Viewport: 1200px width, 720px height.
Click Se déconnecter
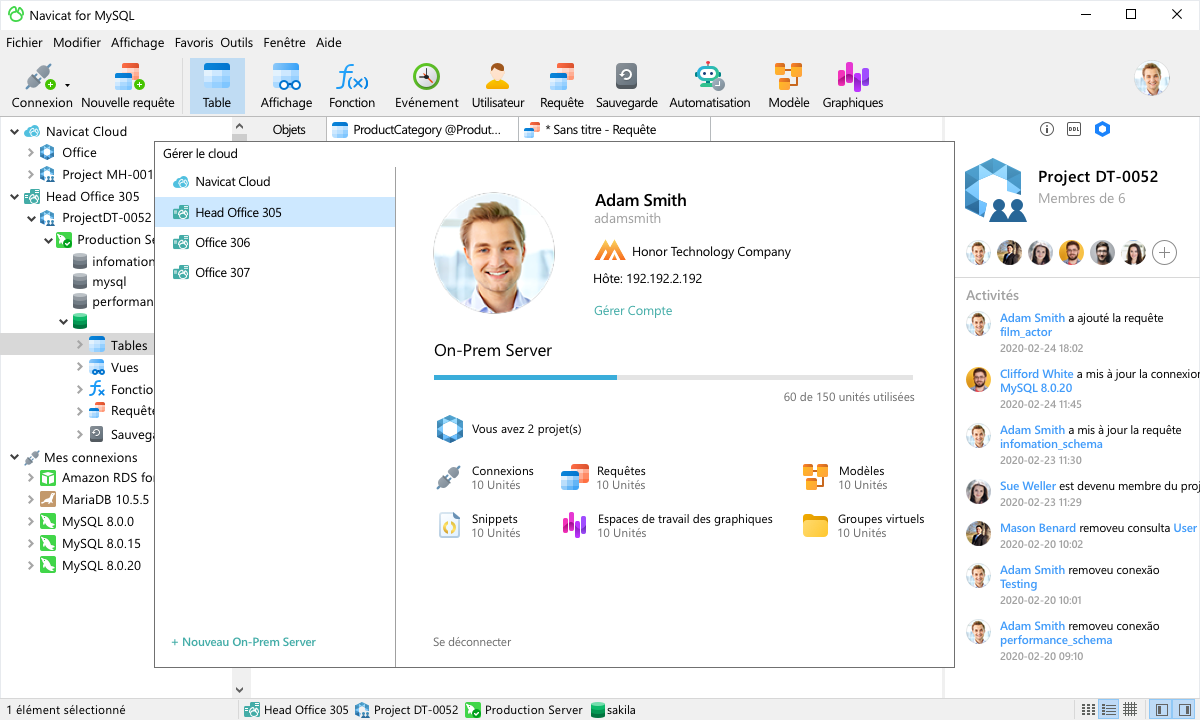click(472, 642)
